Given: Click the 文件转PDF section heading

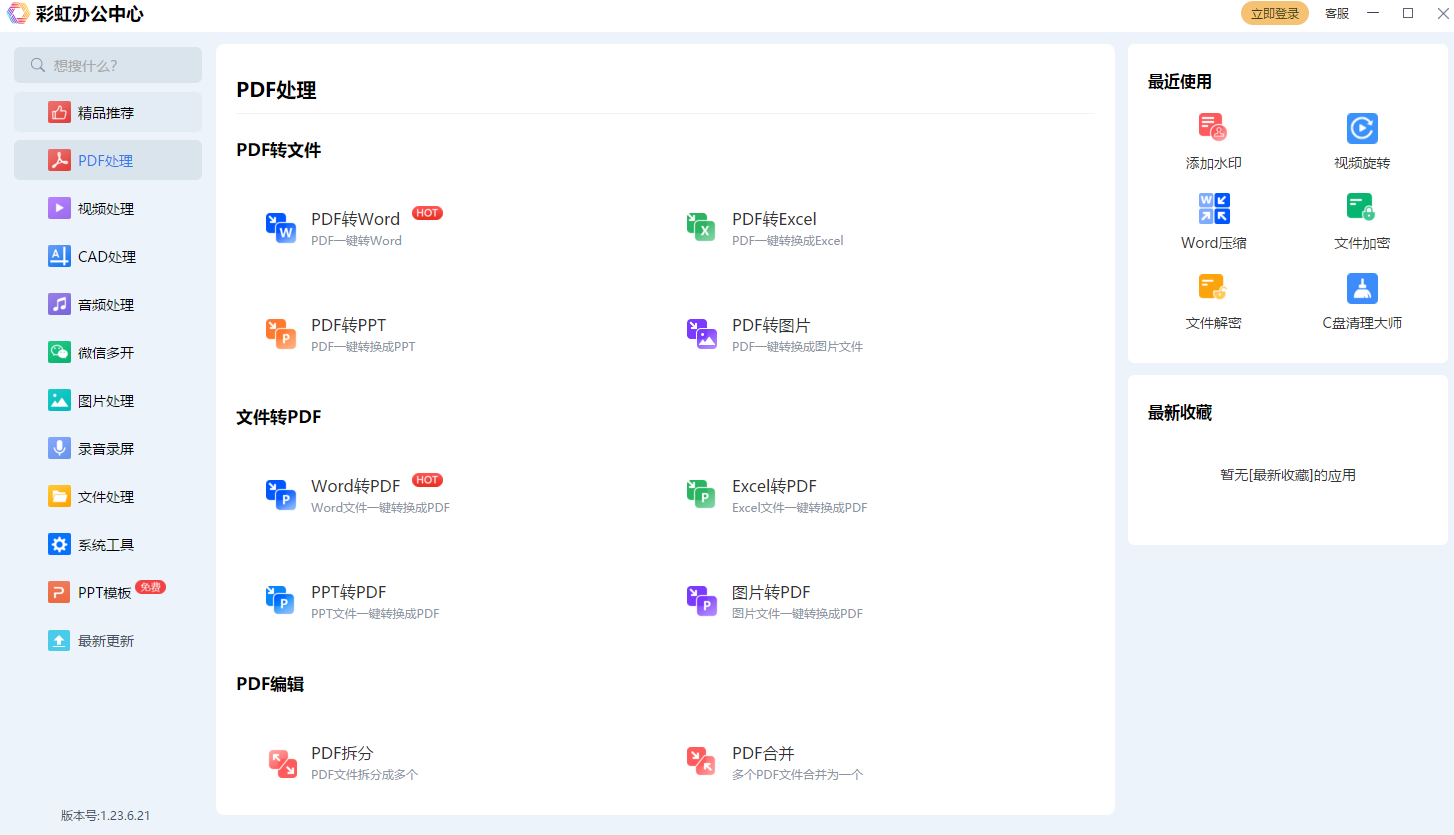Looking at the screenshot, I should [x=279, y=417].
